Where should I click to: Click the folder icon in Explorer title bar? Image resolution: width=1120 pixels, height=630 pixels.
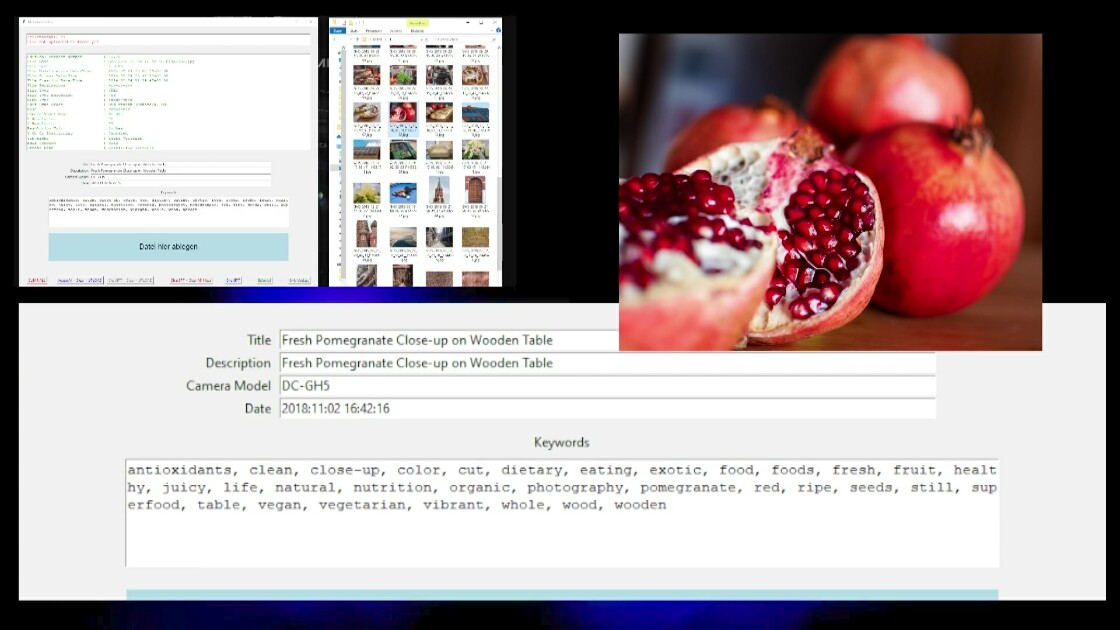[335, 23]
